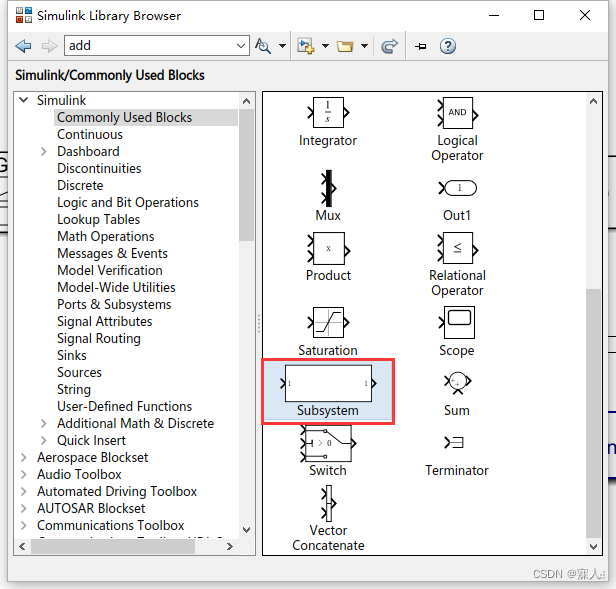Select Commonly Used Blocks in tree
Viewport: 616px width, 589px height.
125,117
